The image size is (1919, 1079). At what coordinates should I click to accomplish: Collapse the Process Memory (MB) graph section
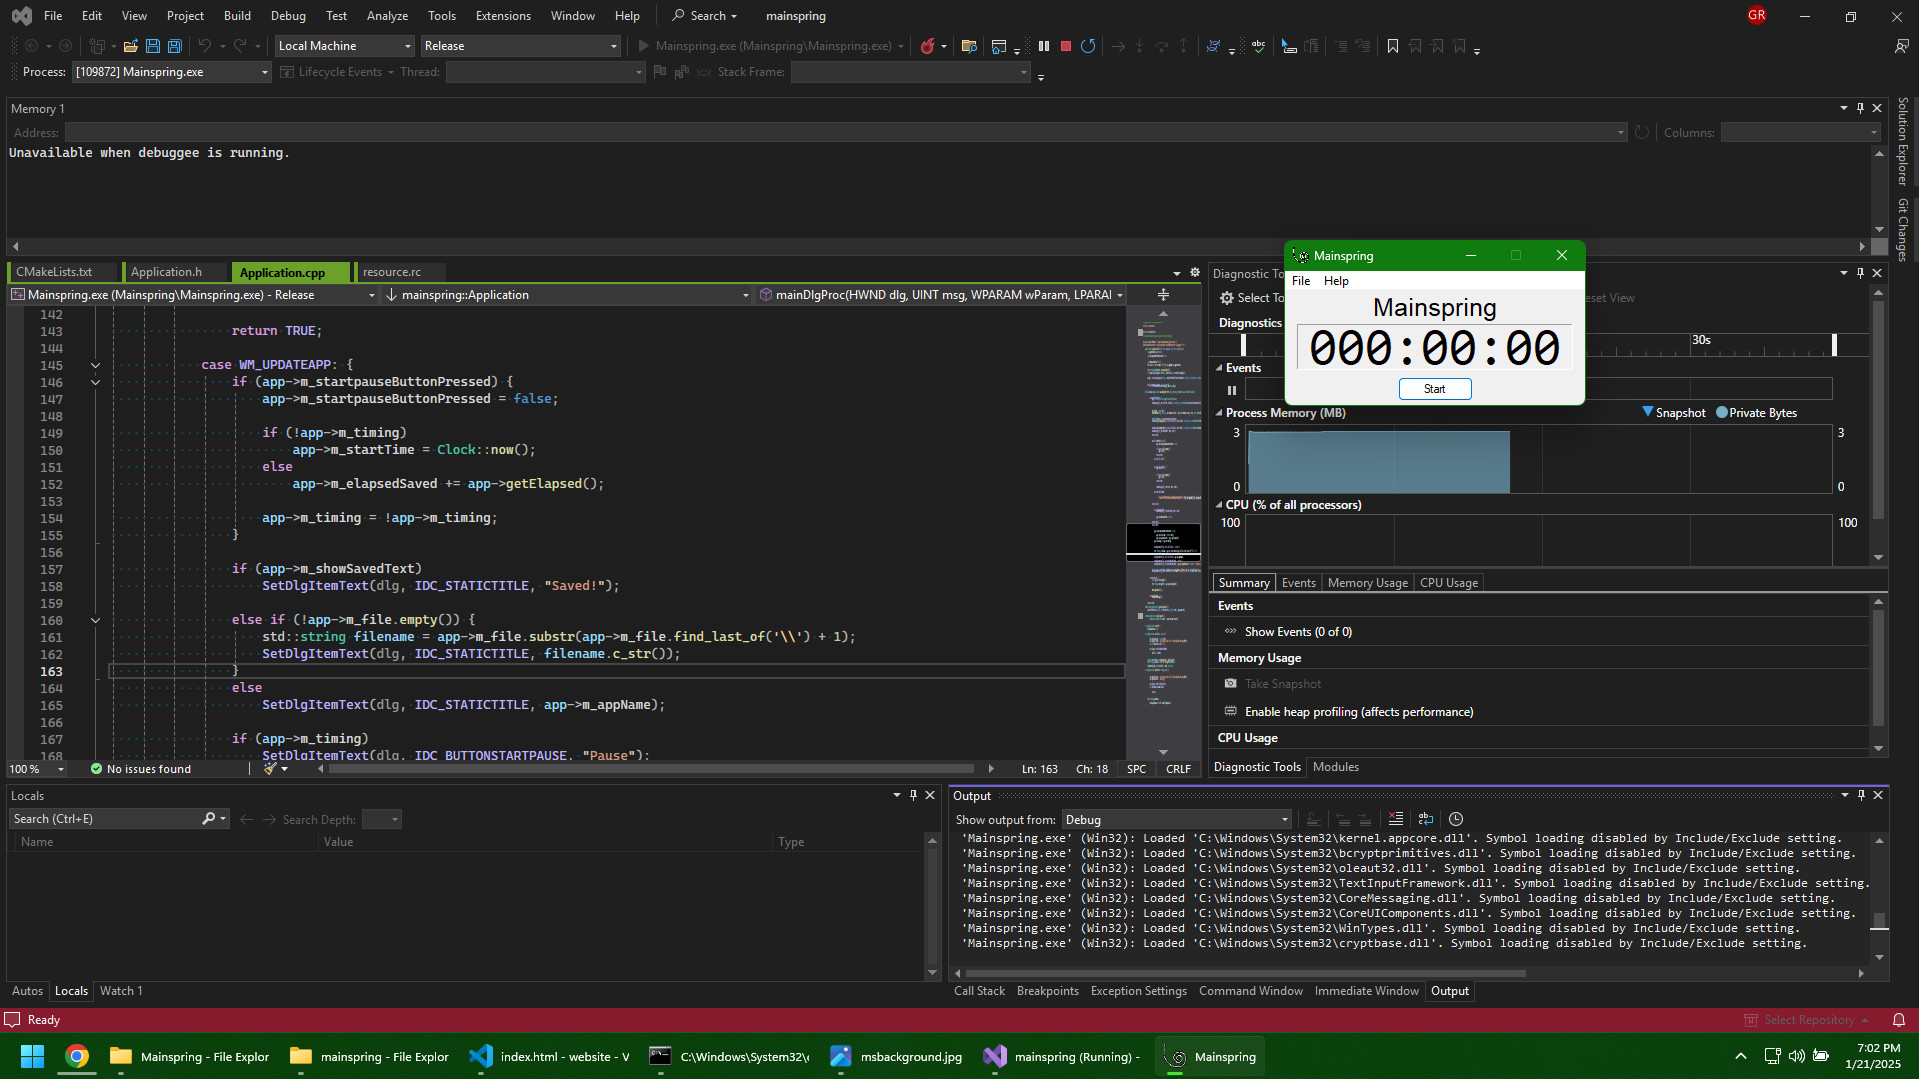[1219, 413]
